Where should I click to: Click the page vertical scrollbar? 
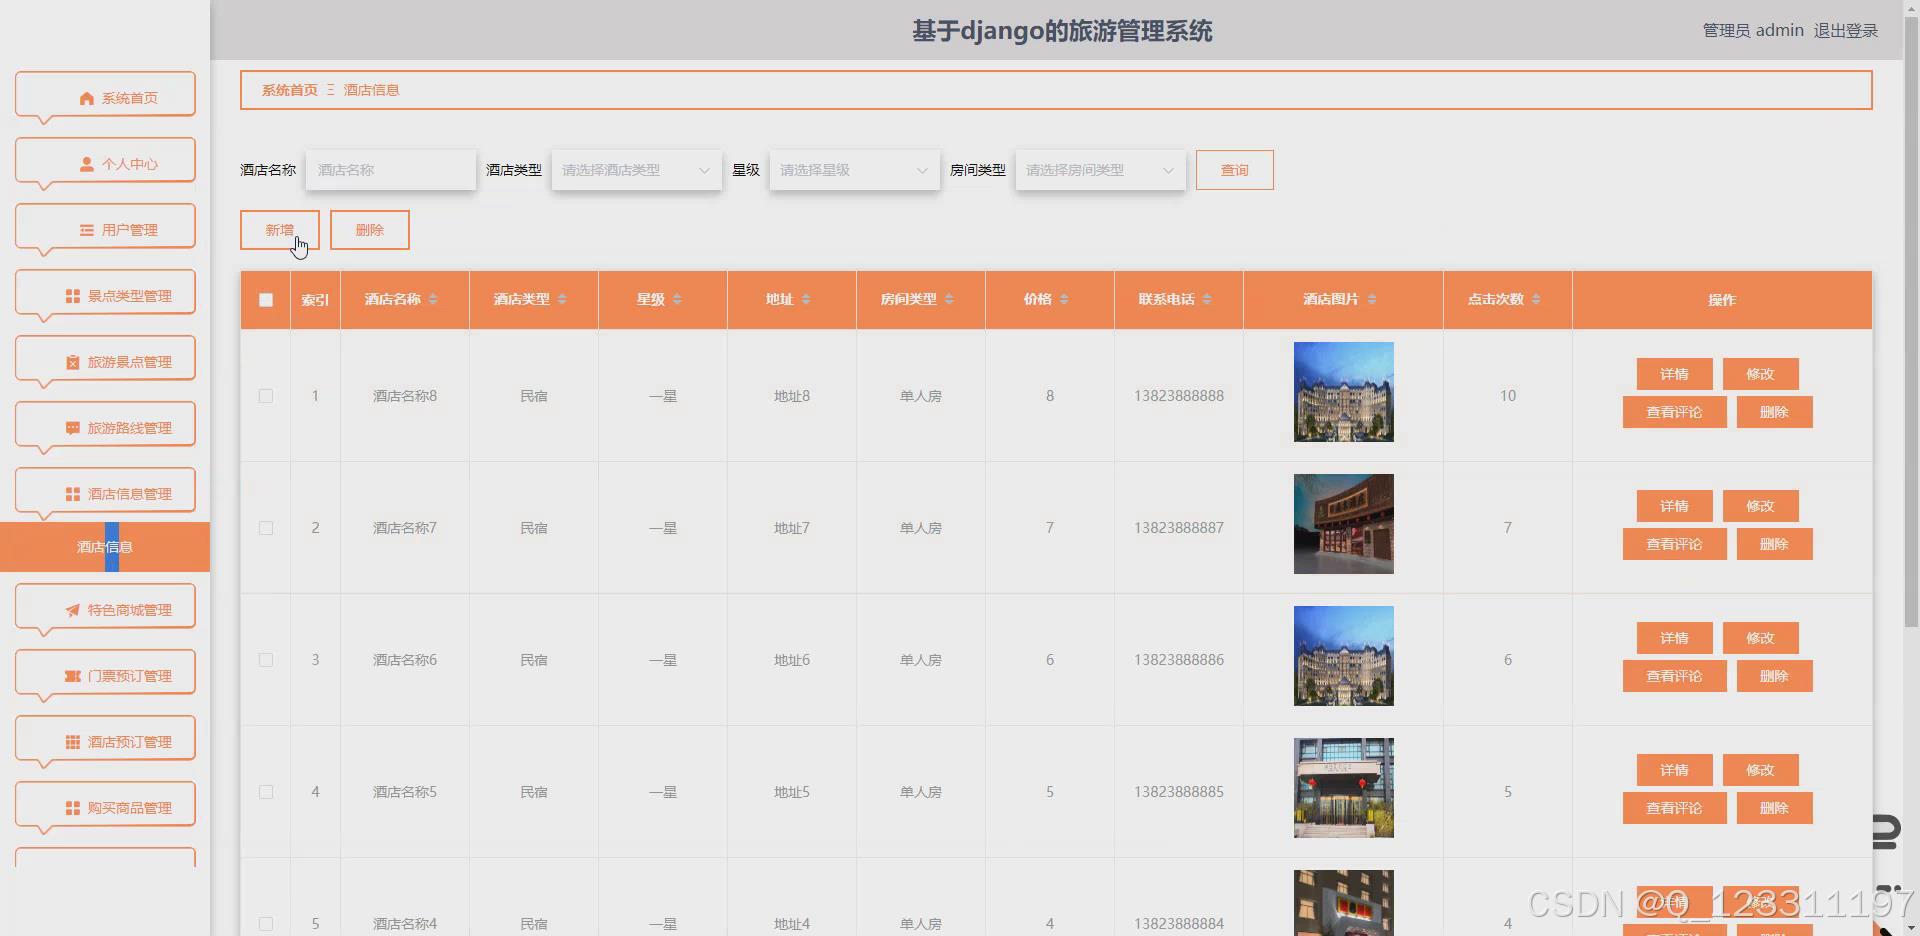[x=1911, y=320]
